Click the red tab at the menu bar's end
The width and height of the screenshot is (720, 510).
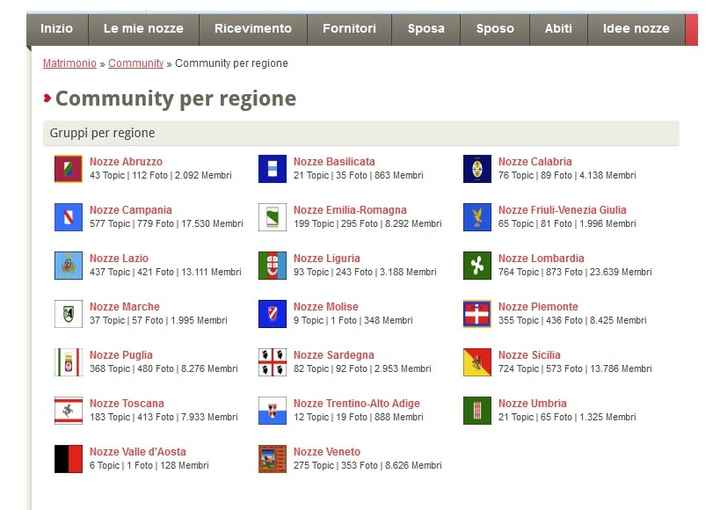click(691, 29)
